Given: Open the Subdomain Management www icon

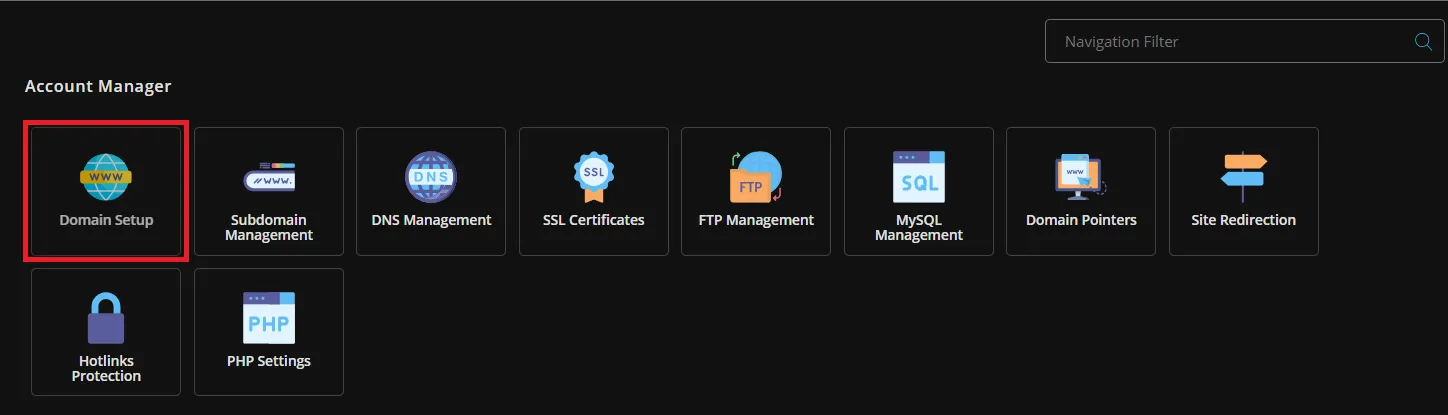Looking at the screenshot, I should click(x=269, y=178).
